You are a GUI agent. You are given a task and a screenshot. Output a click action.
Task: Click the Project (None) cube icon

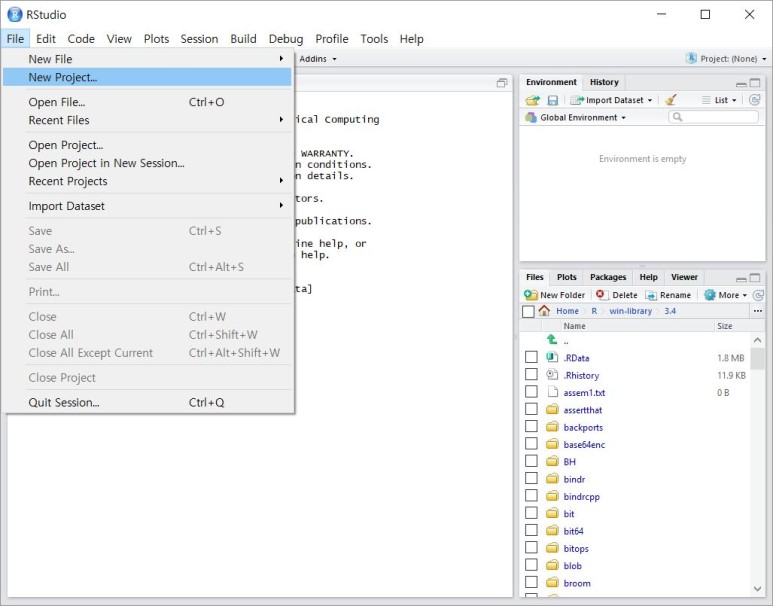point(691,58)
